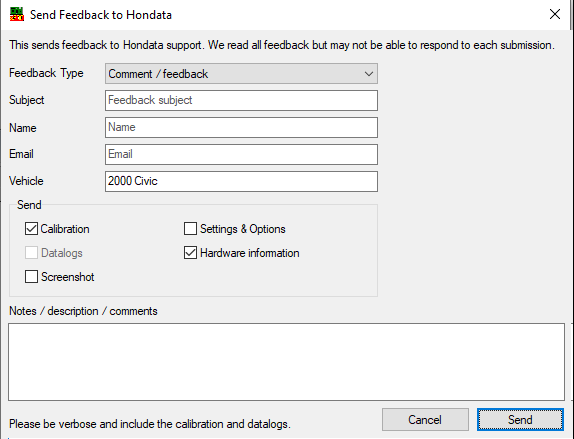574x439 pixels.
Task: Click the 'This sends feedback to Hondata support' text
Action: coord(282,45)
